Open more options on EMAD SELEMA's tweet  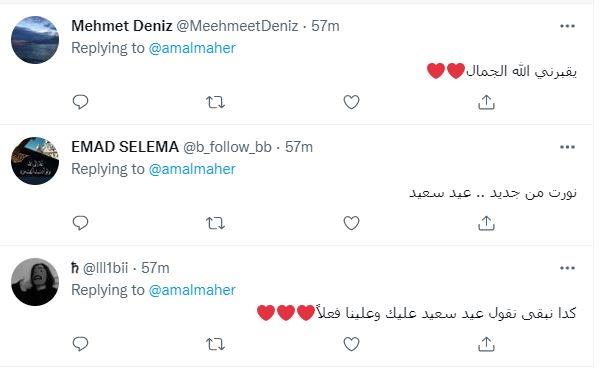[x=567, y=147]
